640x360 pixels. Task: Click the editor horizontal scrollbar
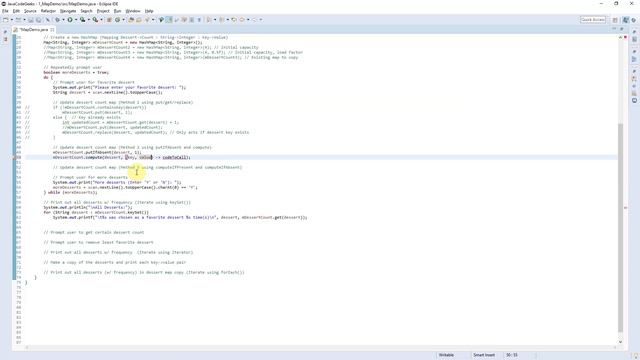pyautogui.click(x=320, y=347)
